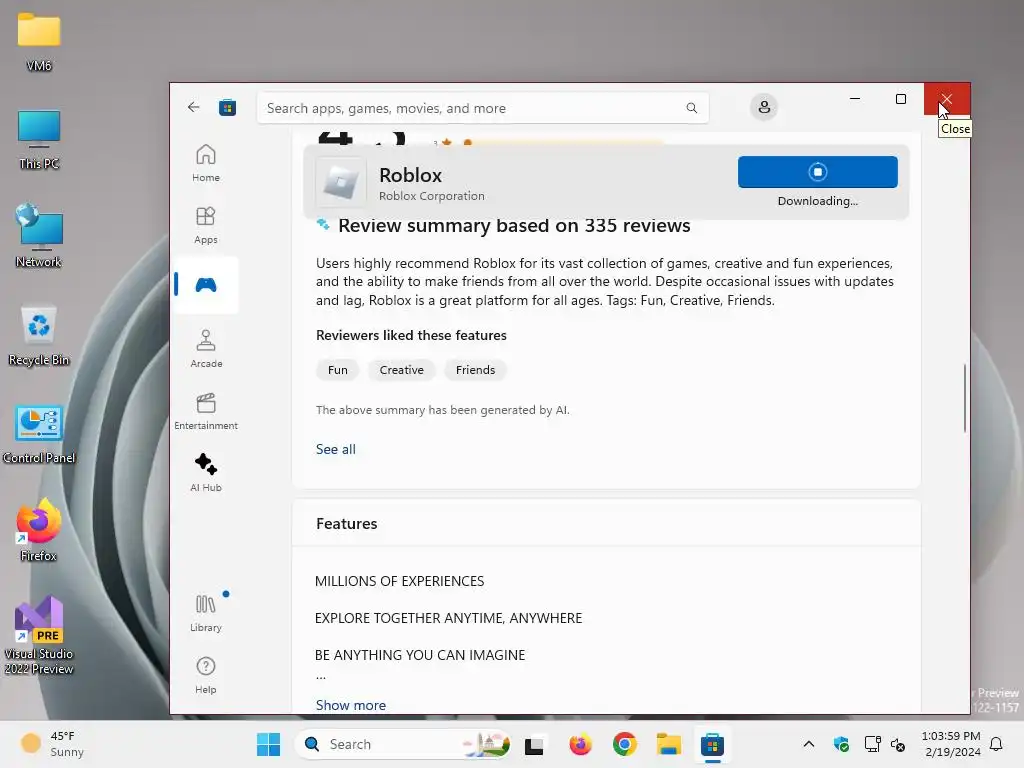Select the Recycle Bin desktop icon
Image resolution: width=1024 pixels, height=768 pixels.
(39, 335)
